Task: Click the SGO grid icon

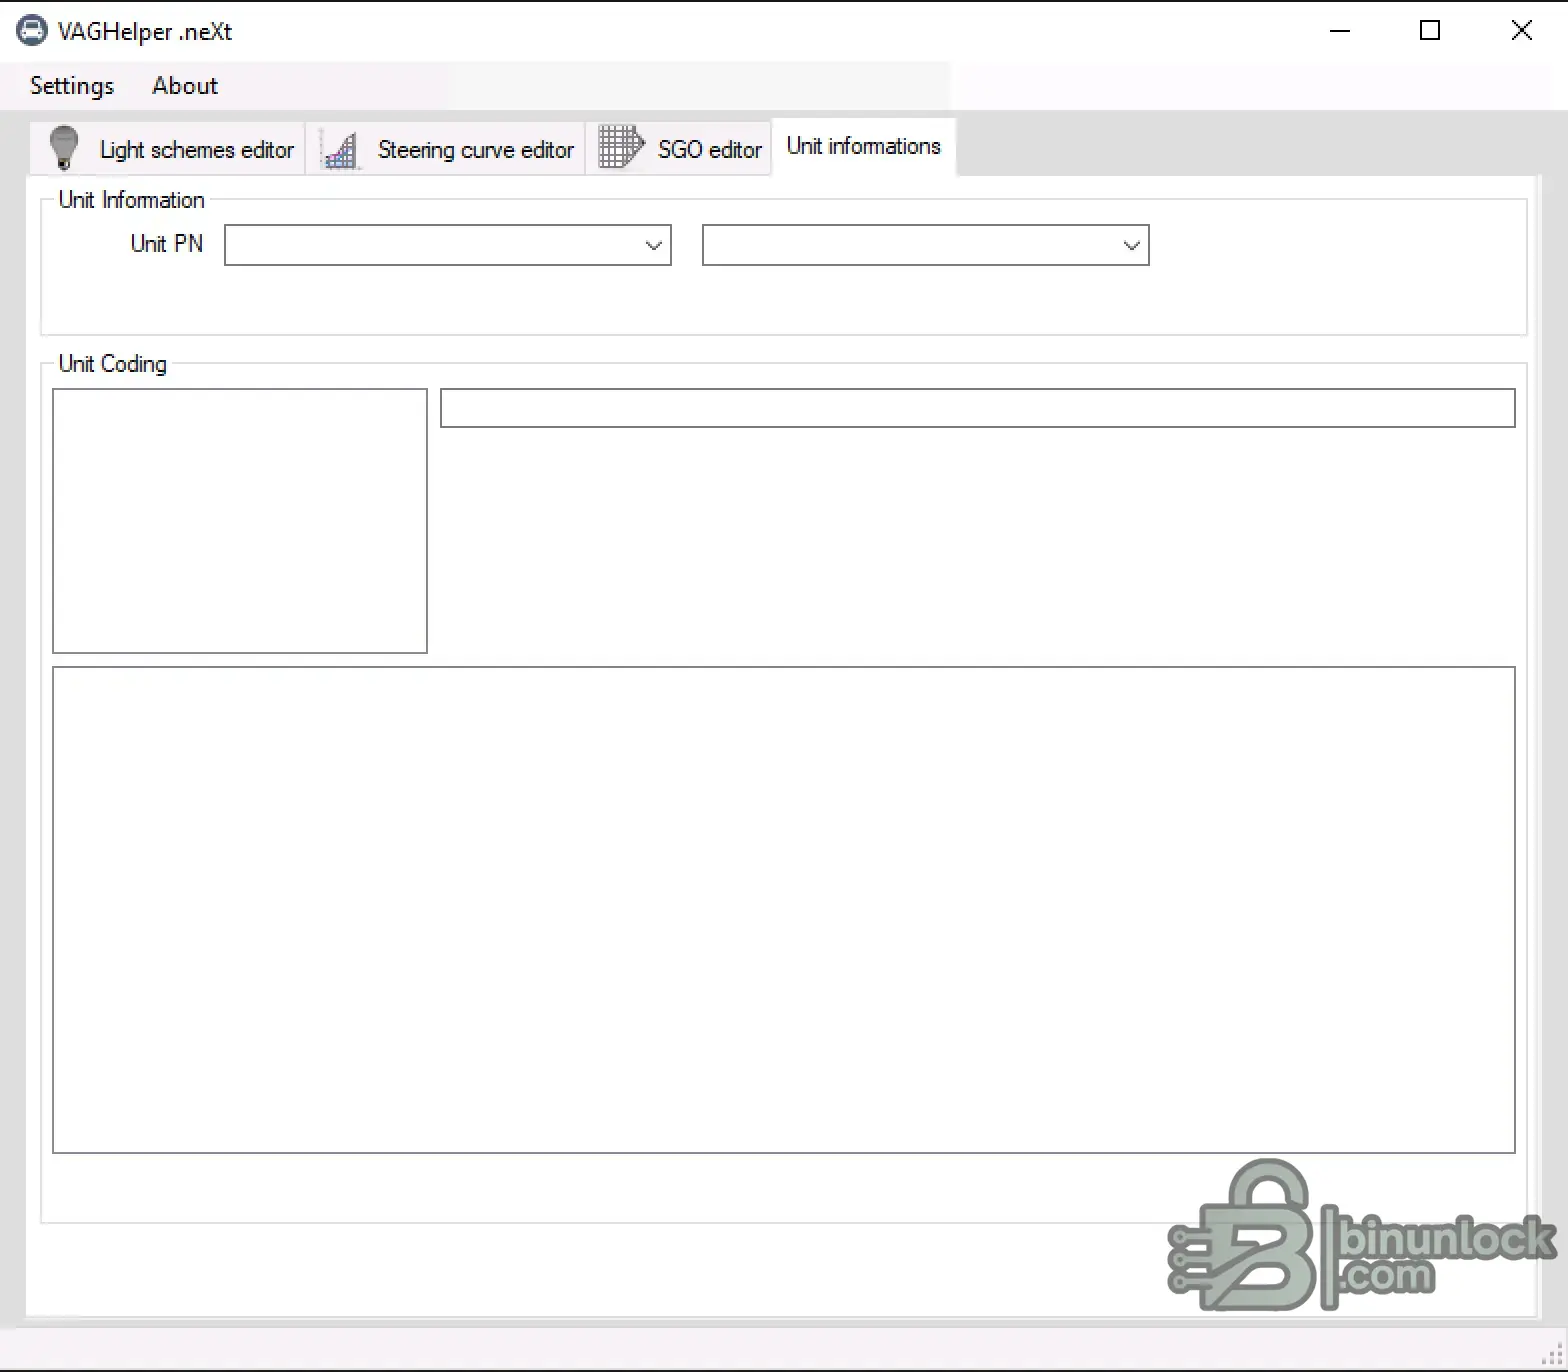Action: coord(621,147)
